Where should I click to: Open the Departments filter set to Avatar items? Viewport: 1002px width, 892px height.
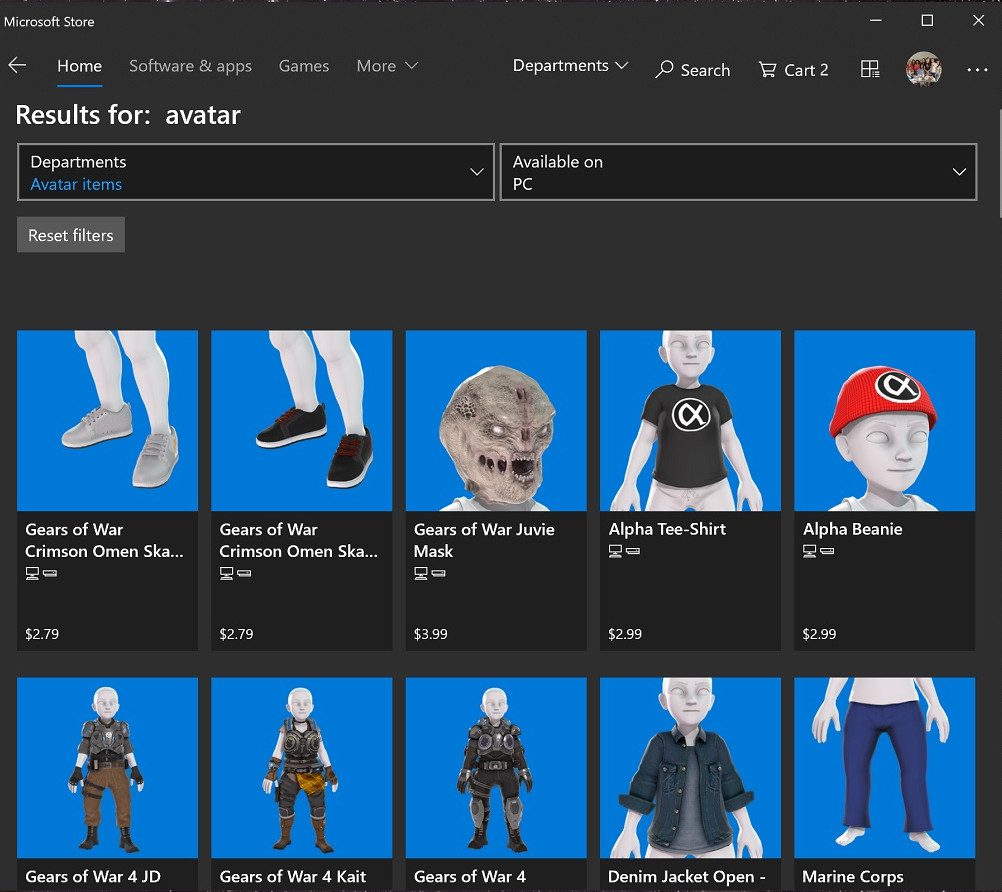(x=256, y=172)
